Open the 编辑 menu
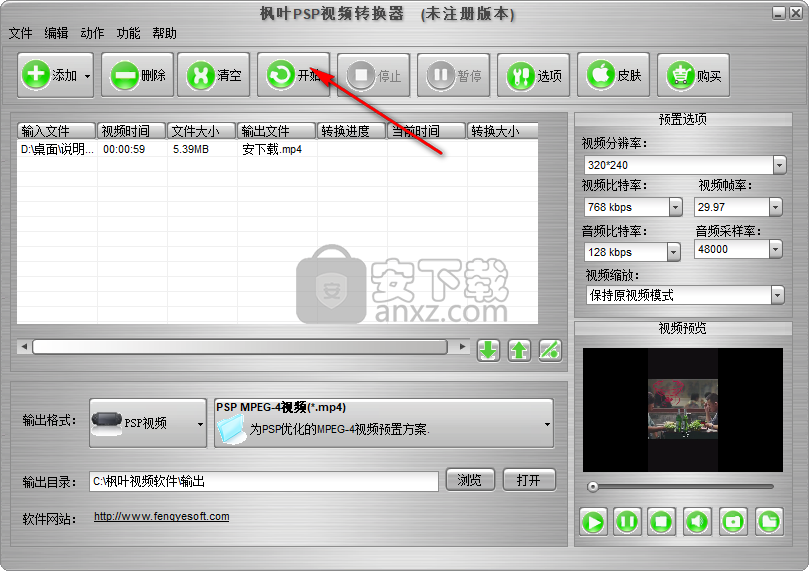 click(56, 34)
